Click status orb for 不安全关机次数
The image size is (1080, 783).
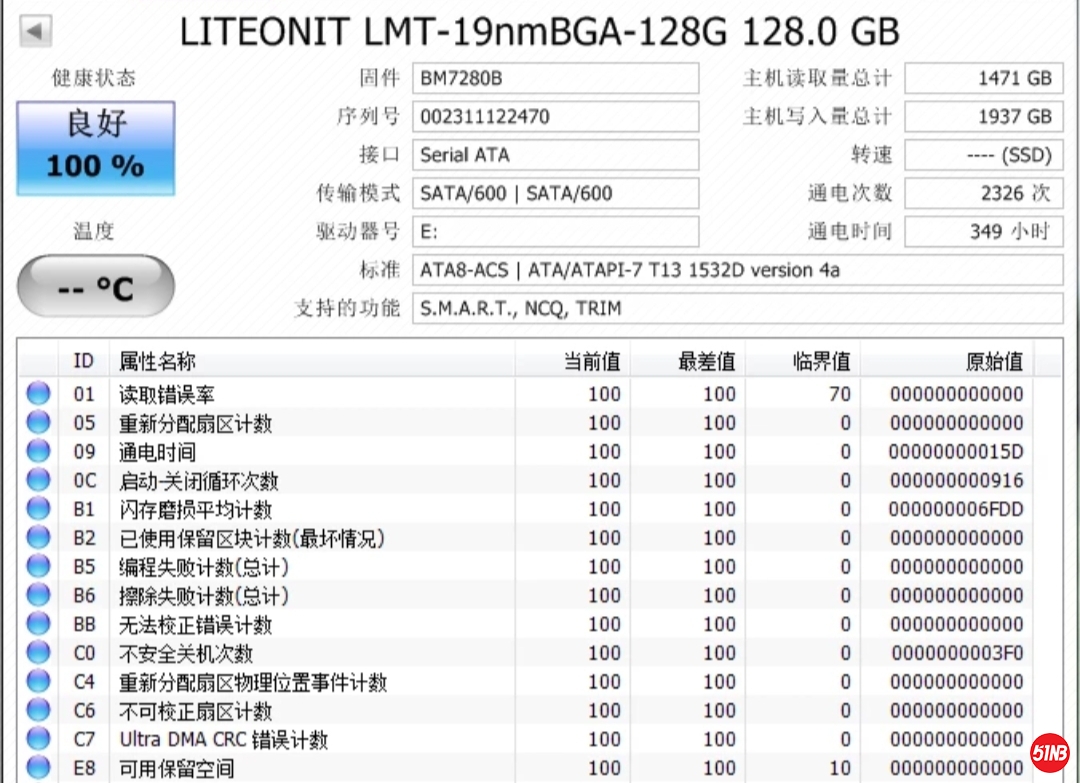pos(38,653)
